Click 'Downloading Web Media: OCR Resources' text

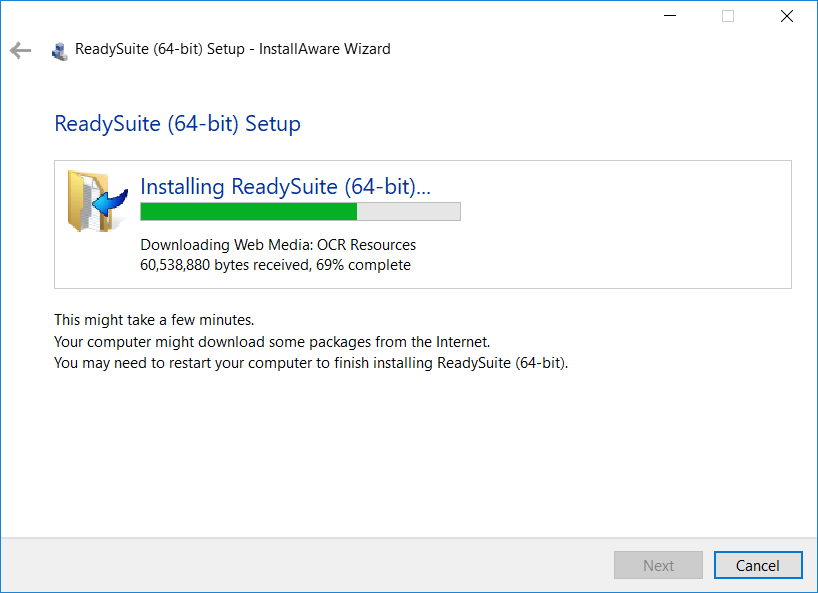click(x=278, y=245)
